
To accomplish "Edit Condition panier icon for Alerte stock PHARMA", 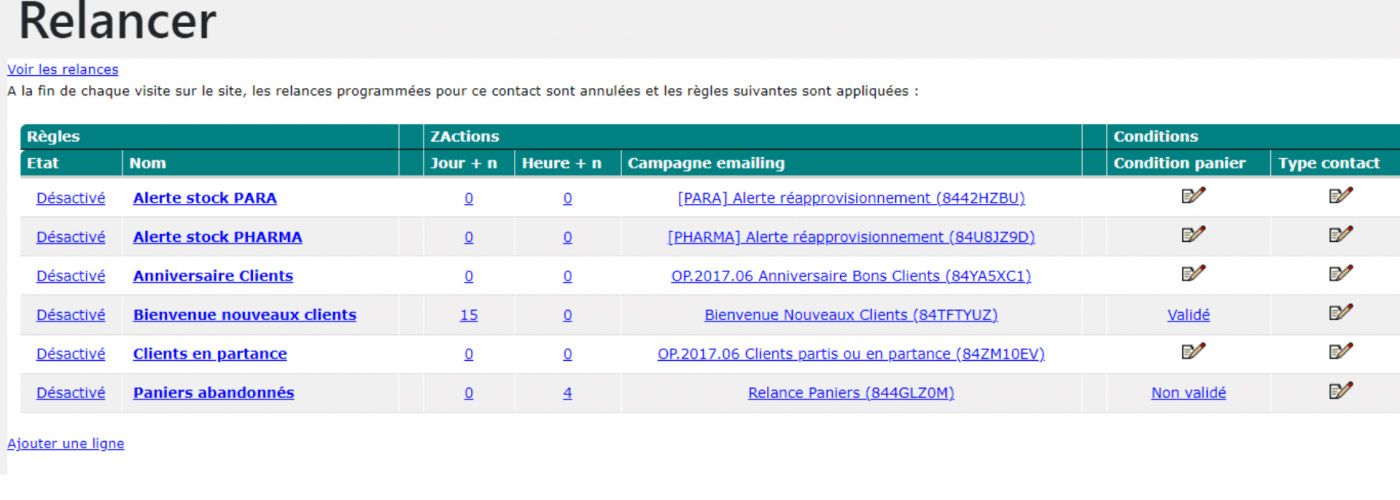I will tap(1193, 234).
